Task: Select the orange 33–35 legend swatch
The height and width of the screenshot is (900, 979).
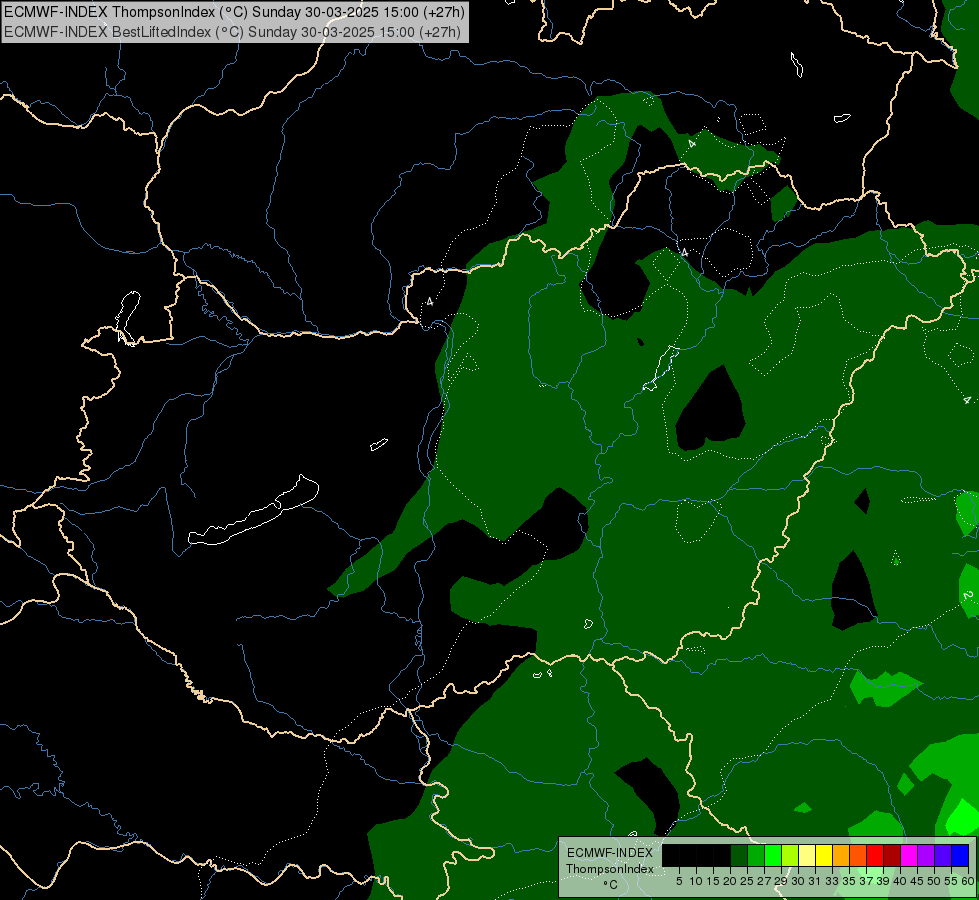Action: tap(841, 855)
